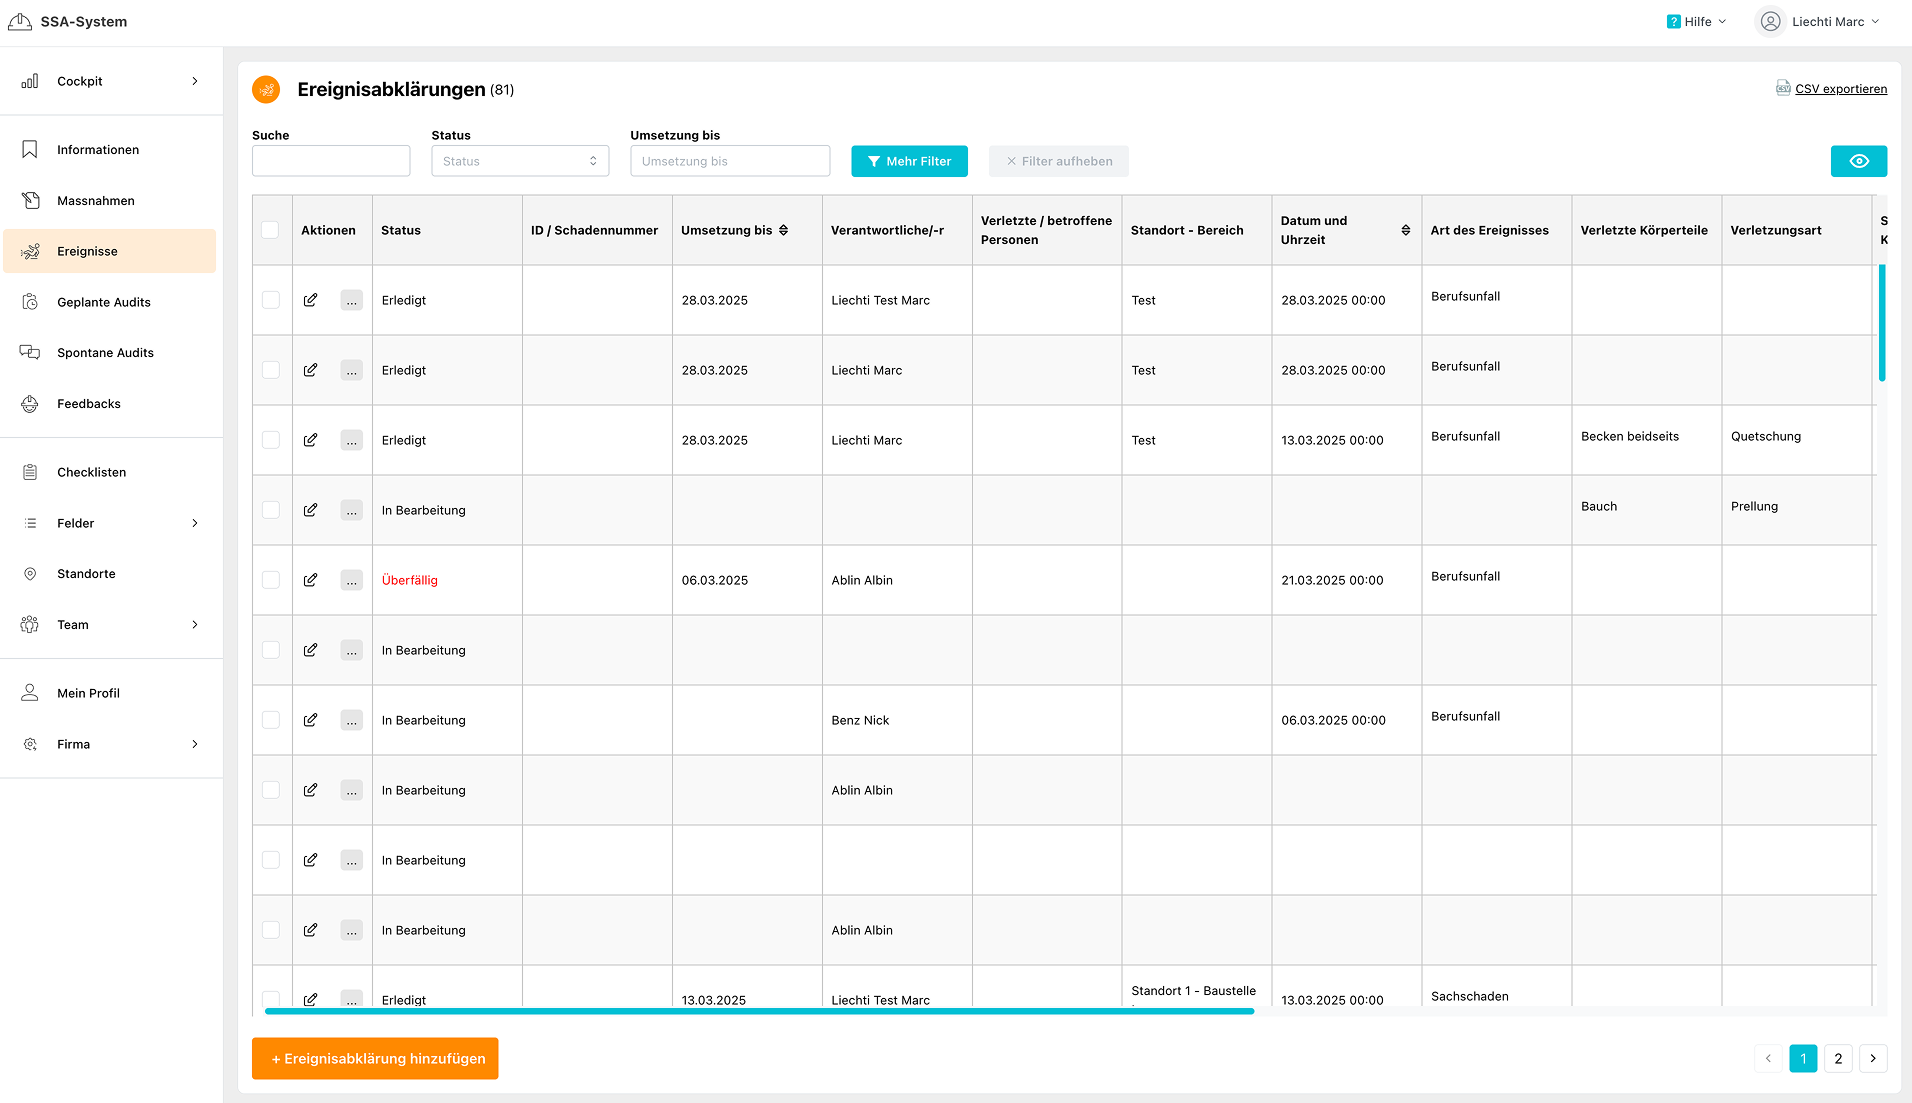Open the Checklisten menu item
The width and height of the screenshot is (1912, 1103).
coord(91,472)
